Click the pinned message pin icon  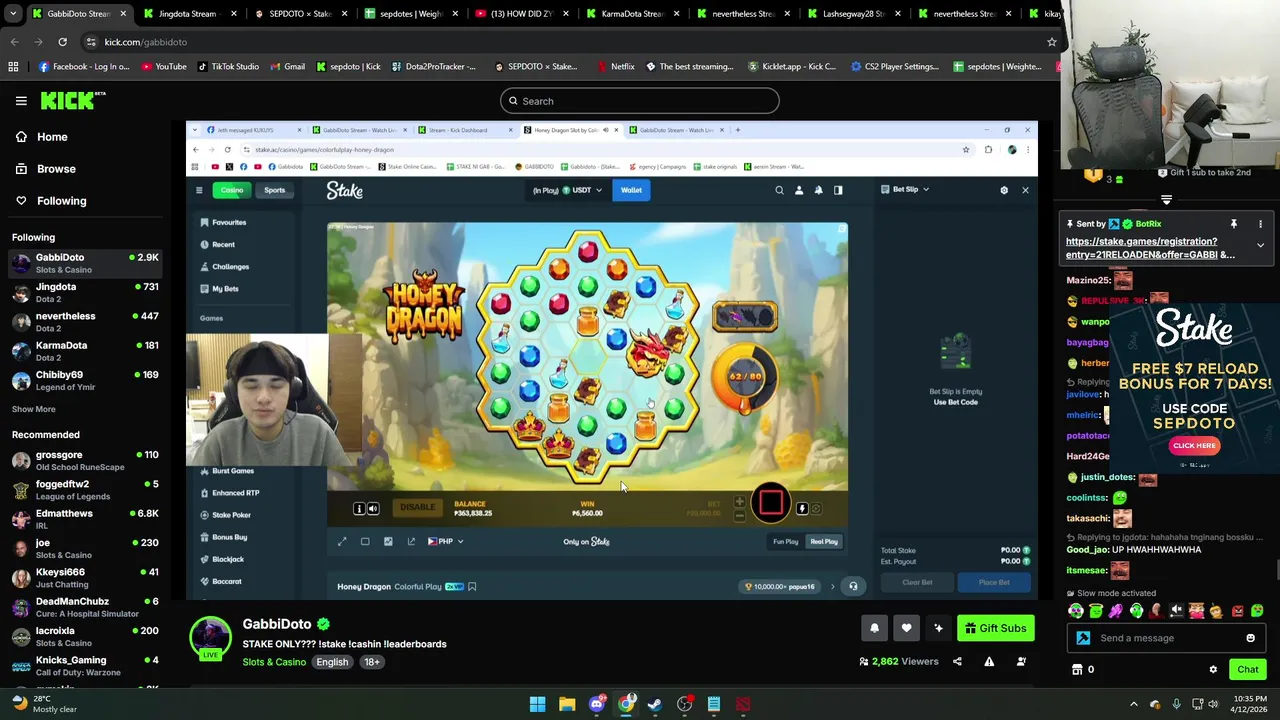[x=1233, y=224]
